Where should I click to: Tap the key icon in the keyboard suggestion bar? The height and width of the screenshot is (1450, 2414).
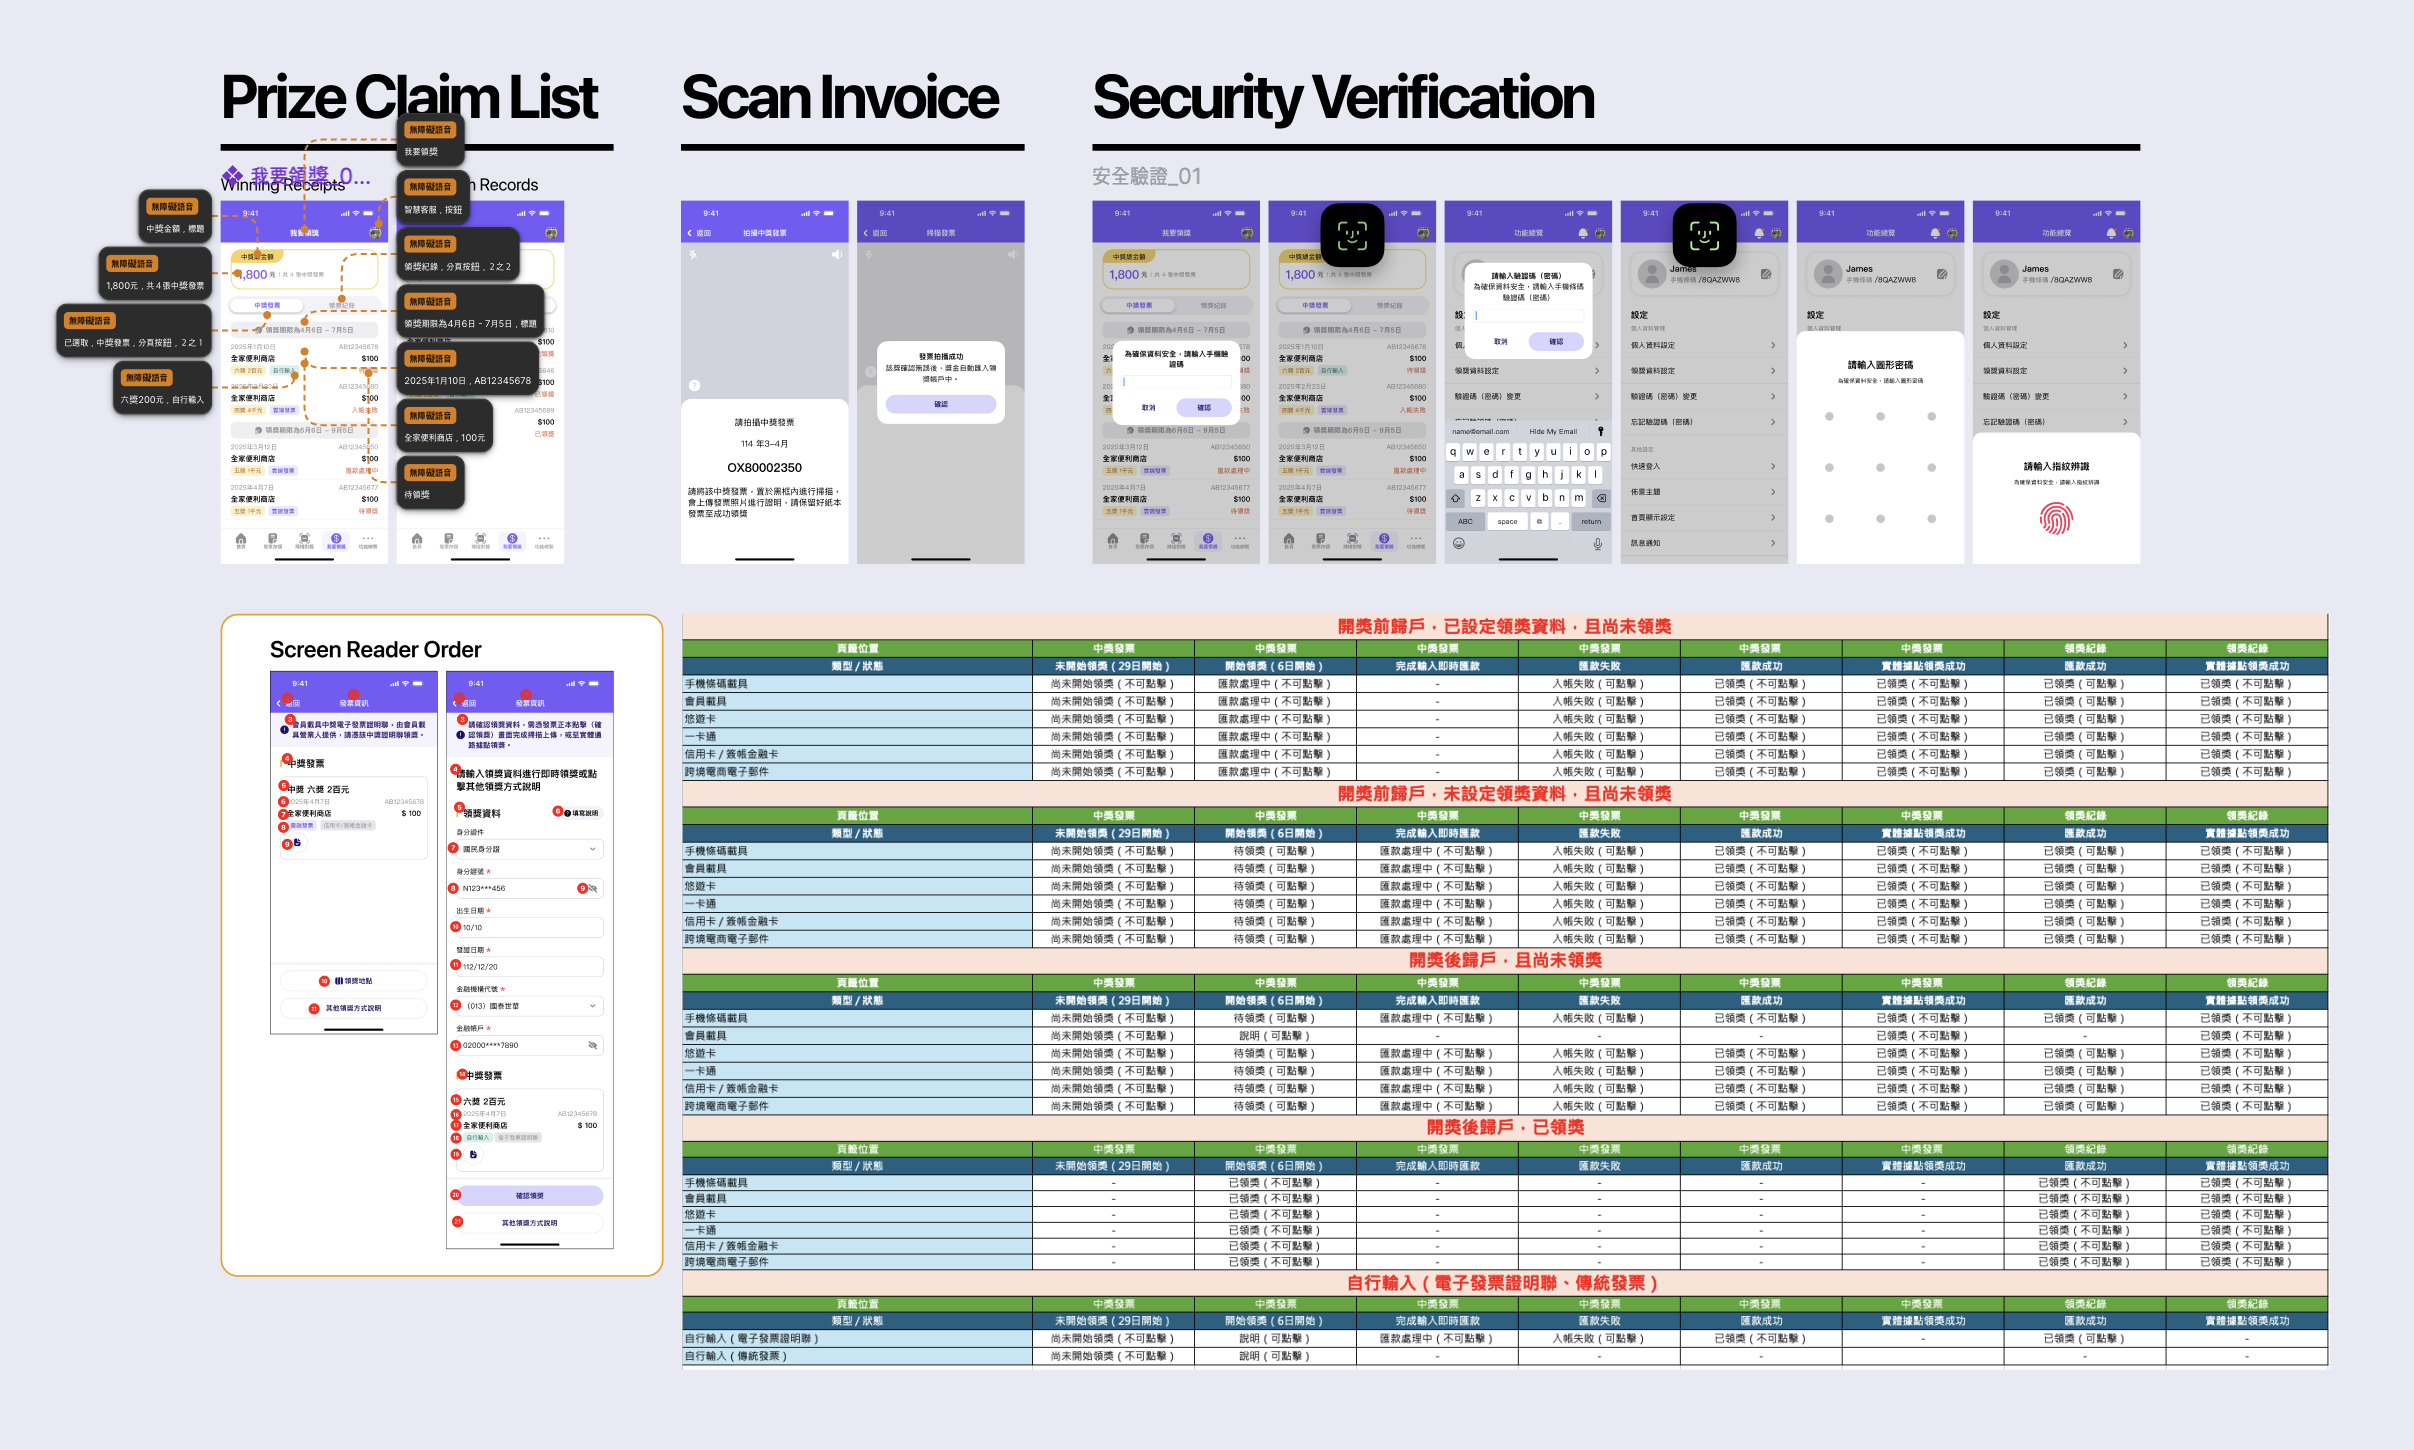[1600, 432]
